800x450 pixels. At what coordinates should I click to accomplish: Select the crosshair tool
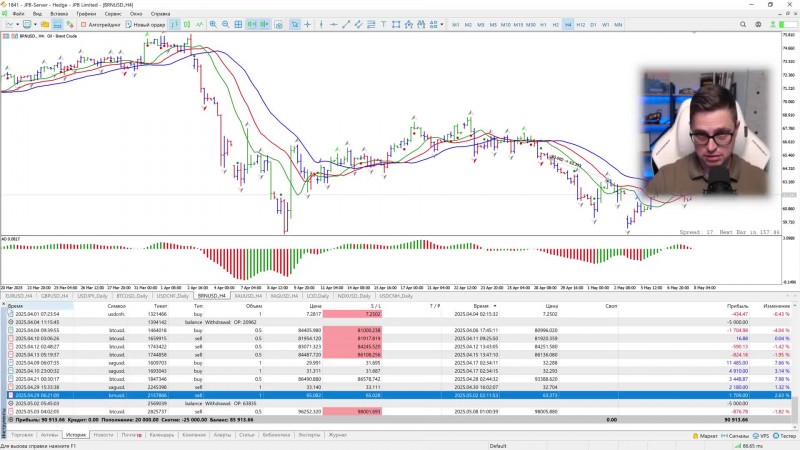[x=307, y=24]
